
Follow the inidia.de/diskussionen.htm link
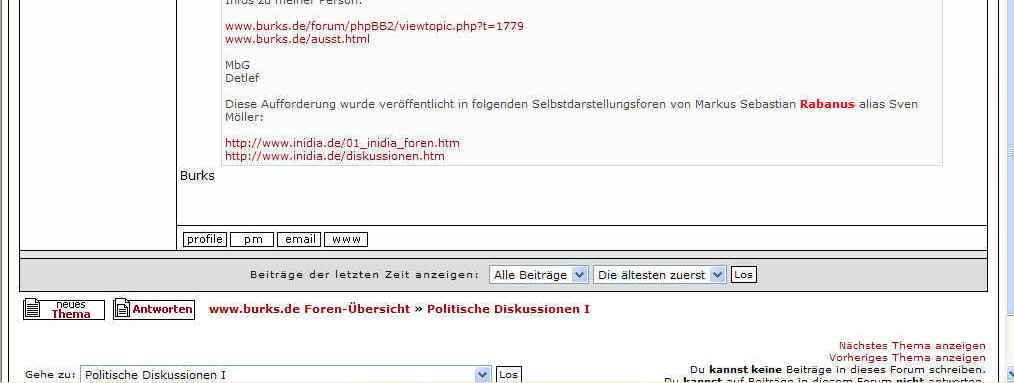[x=335, y=156]
